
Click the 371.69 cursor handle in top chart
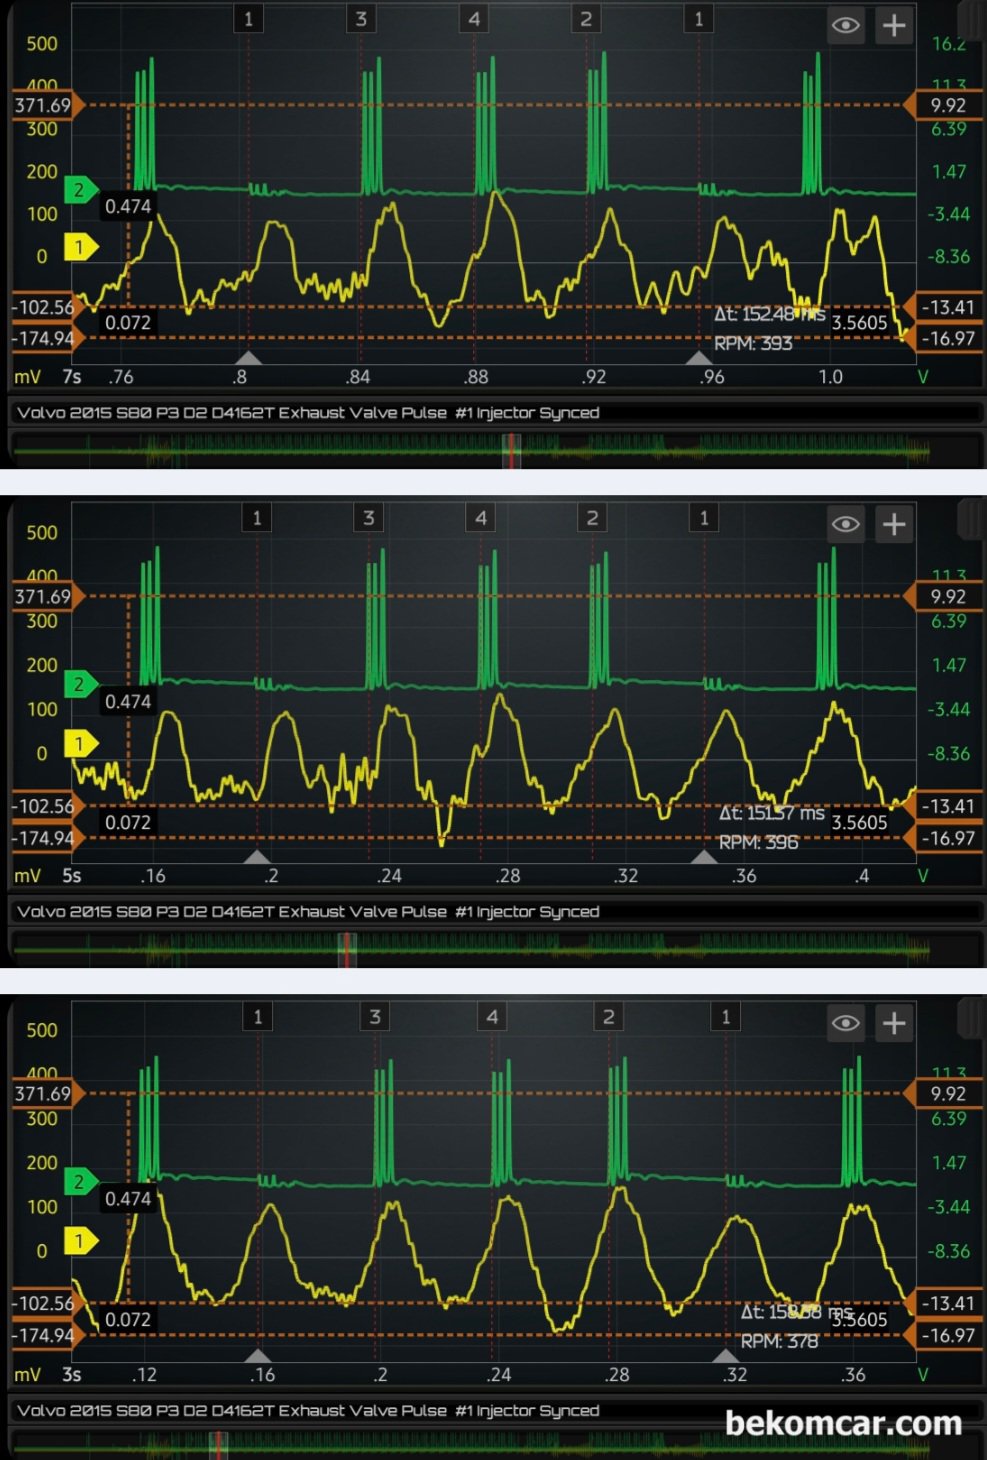tap(45, 105)
